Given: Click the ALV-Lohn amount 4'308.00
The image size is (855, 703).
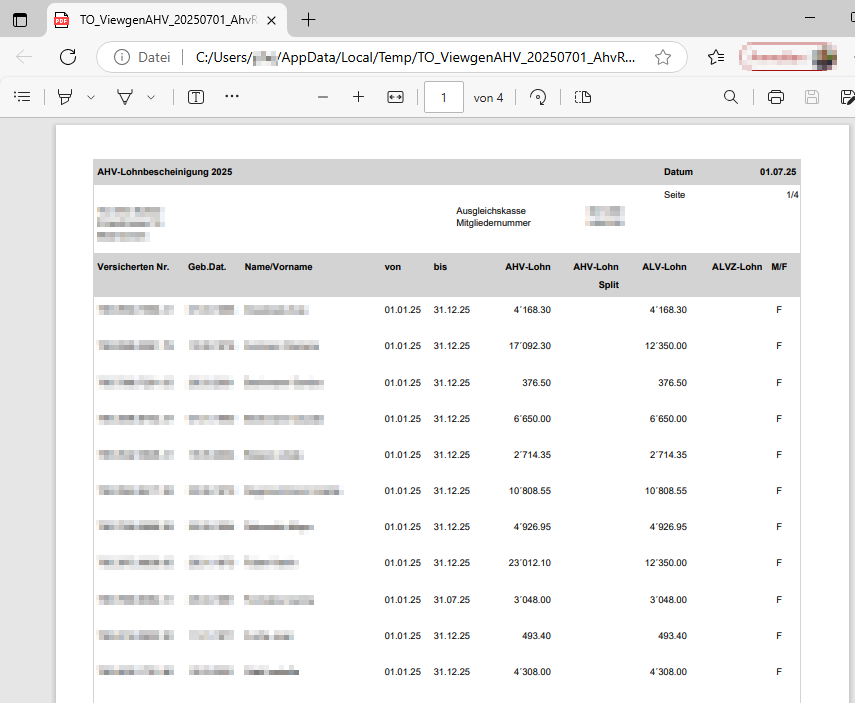Looking at the screenshot, I should point(668,672).
